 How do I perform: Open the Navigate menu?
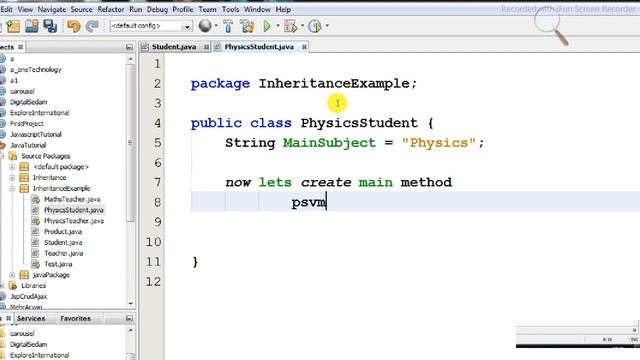tap(51, 9)
